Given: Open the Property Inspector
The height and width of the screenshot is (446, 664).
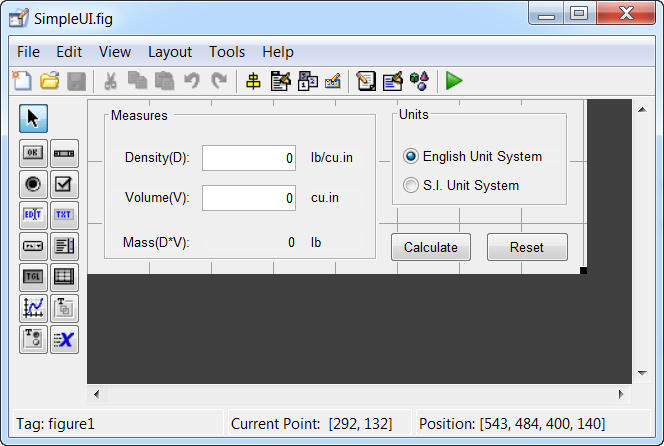Looking at the screenshot, I should [393, 81].
